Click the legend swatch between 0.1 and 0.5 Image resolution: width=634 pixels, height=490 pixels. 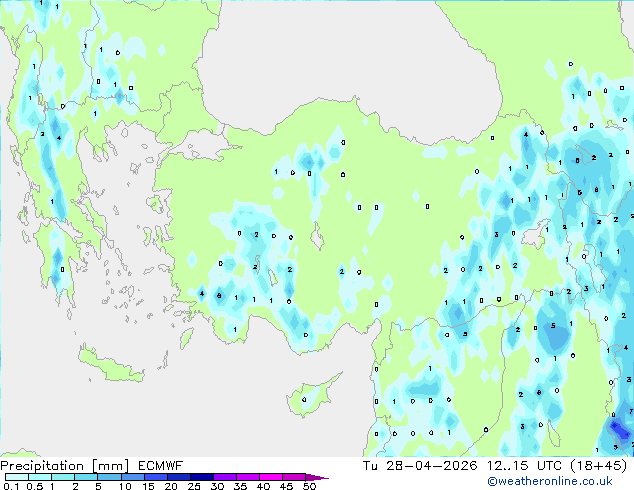click(x=17, y=477)
